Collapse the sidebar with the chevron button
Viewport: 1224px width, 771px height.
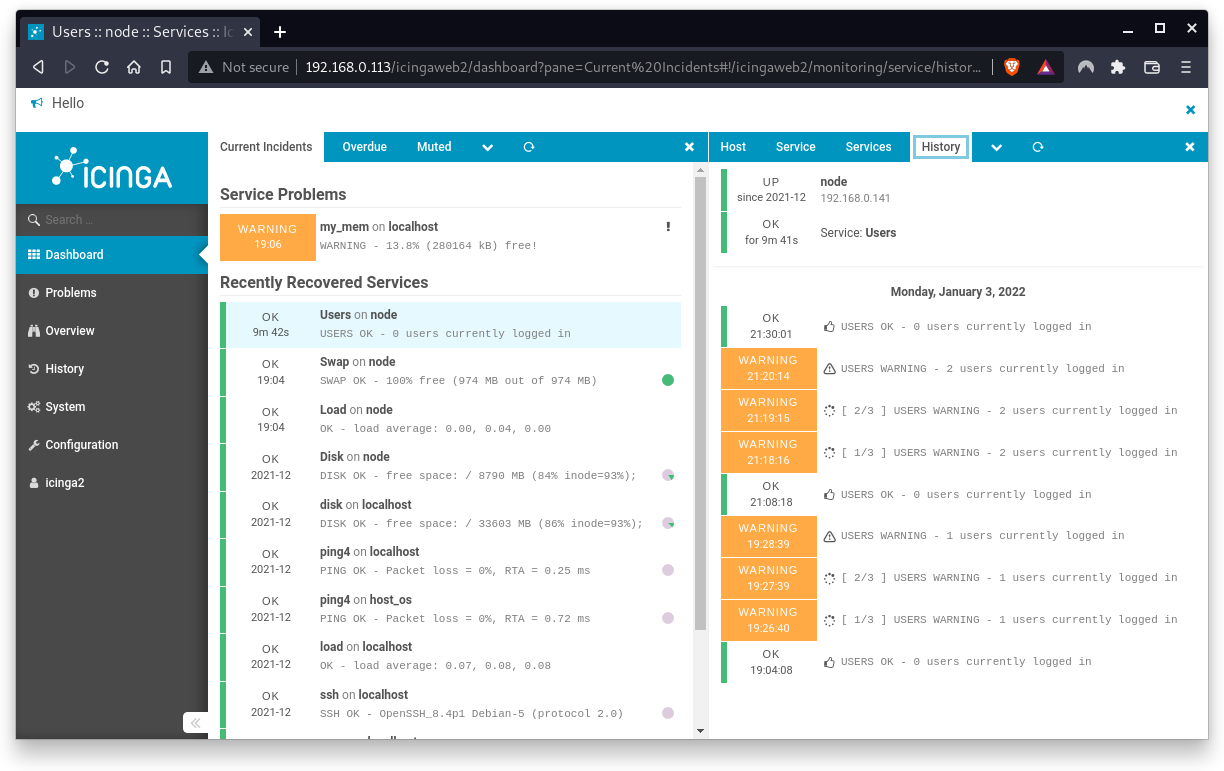[x=195, y=722]
